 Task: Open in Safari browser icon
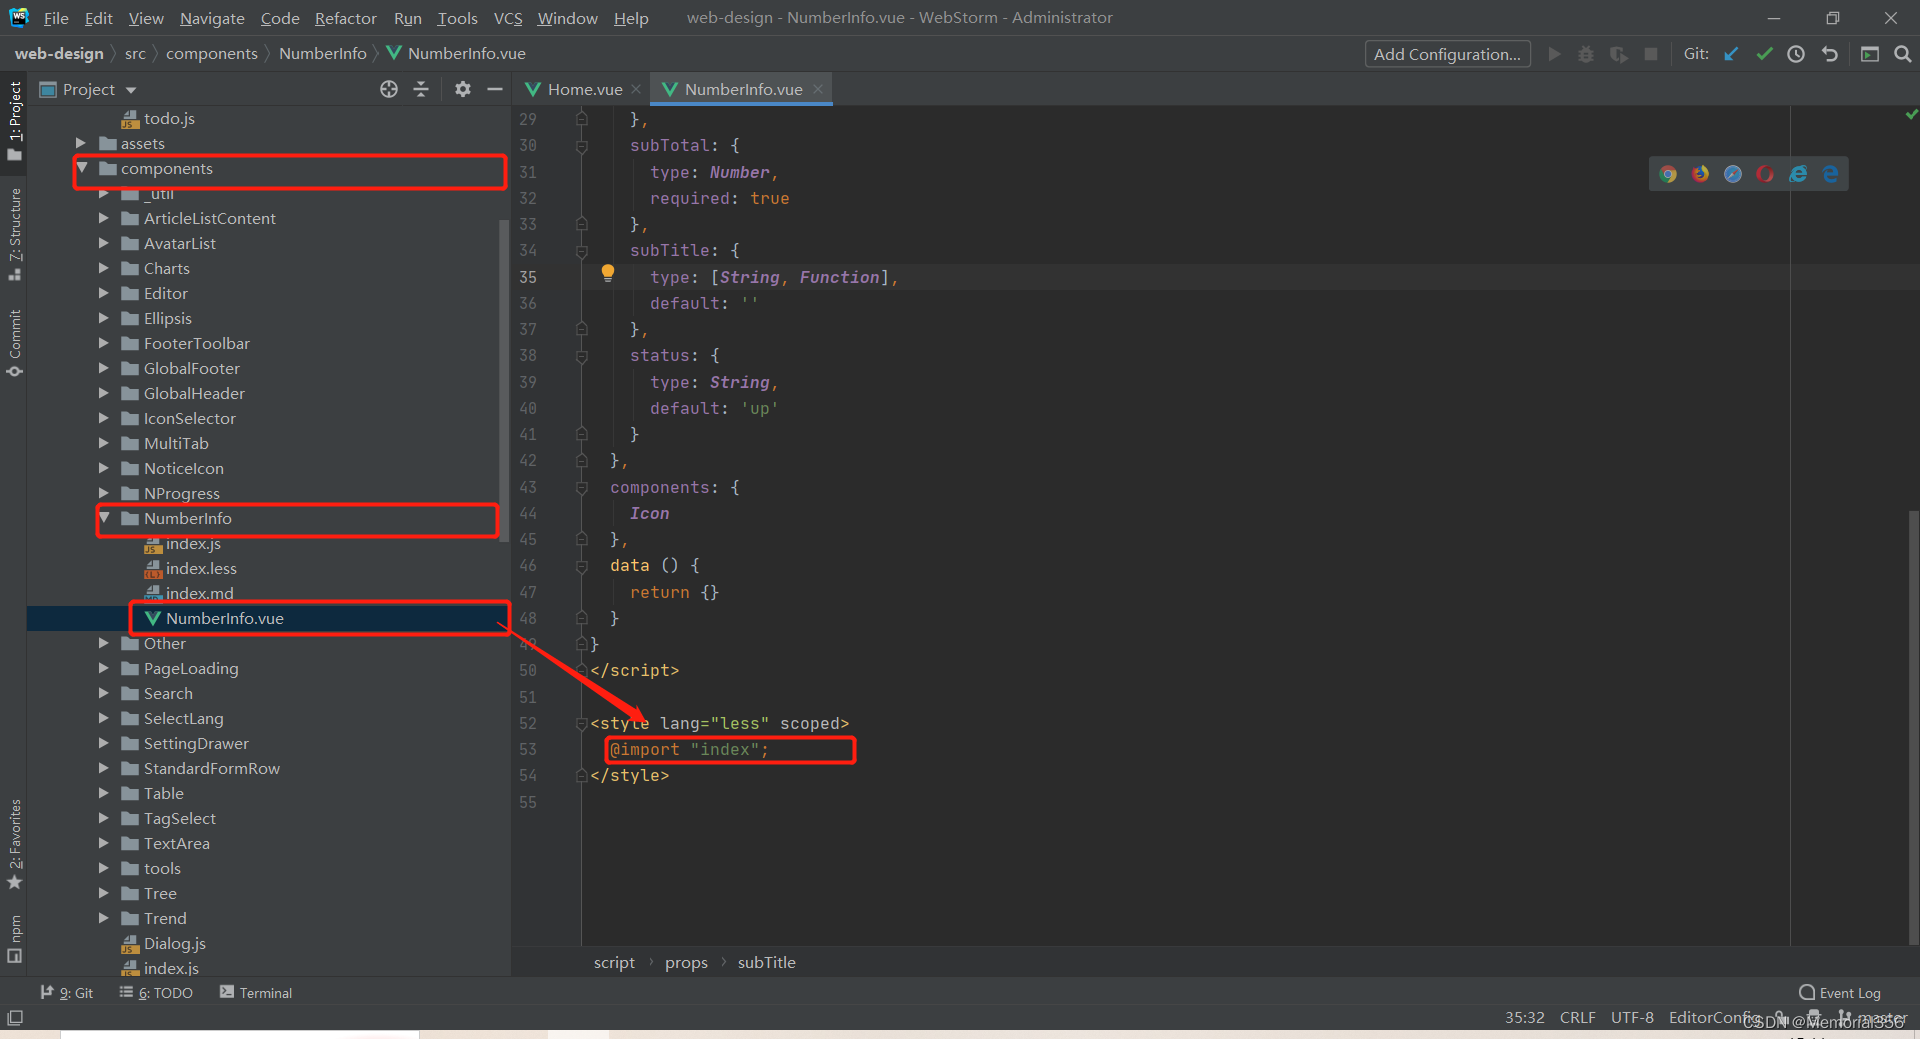pos(1733,174)
